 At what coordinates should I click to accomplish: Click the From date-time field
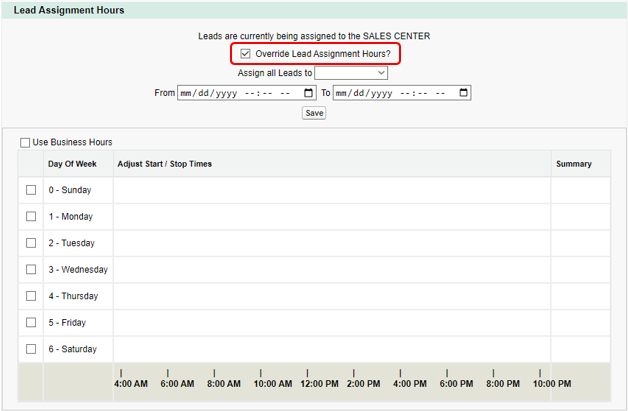(247, 93)
